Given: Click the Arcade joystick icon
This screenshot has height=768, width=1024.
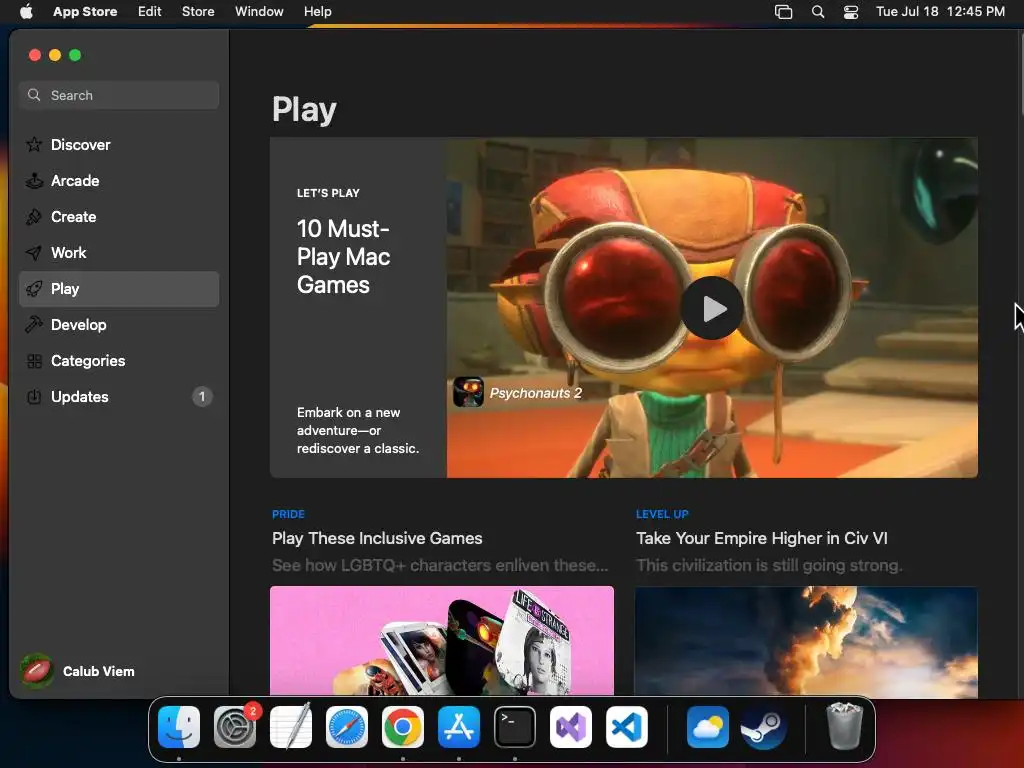Looking at the screenshot, I should pos(34,180).
